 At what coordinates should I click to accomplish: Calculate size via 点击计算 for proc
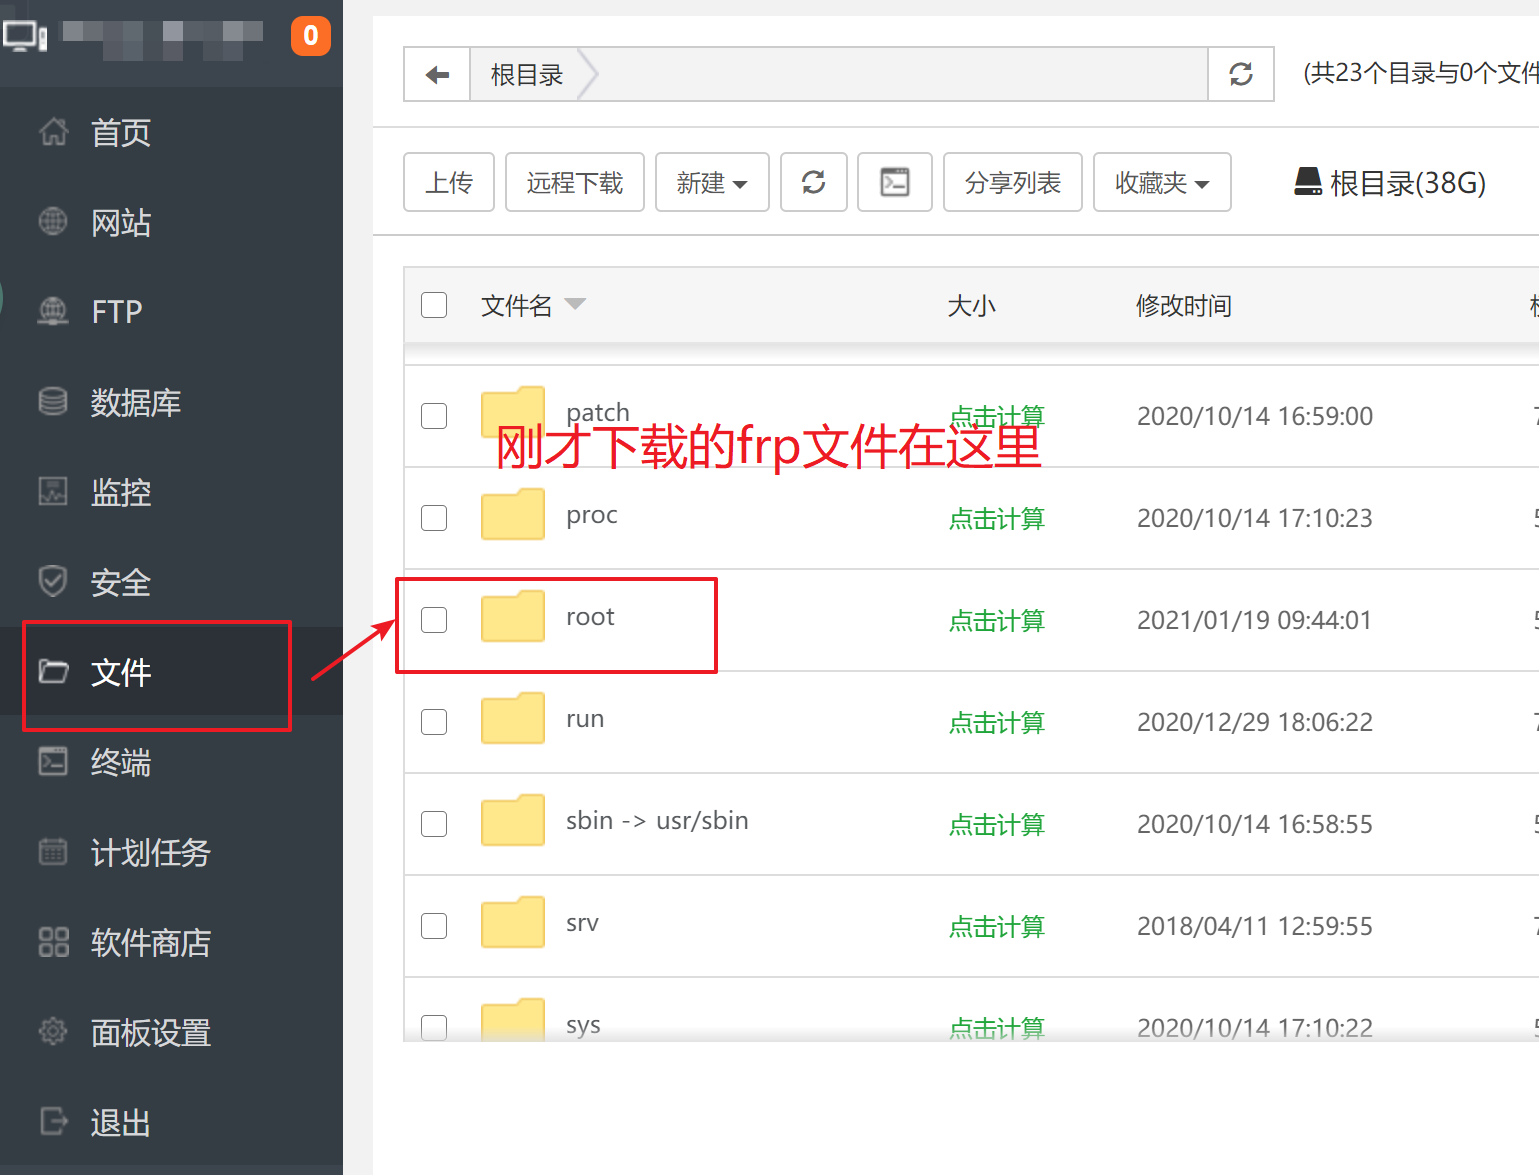pyautogui.click(x=997, y=519)
